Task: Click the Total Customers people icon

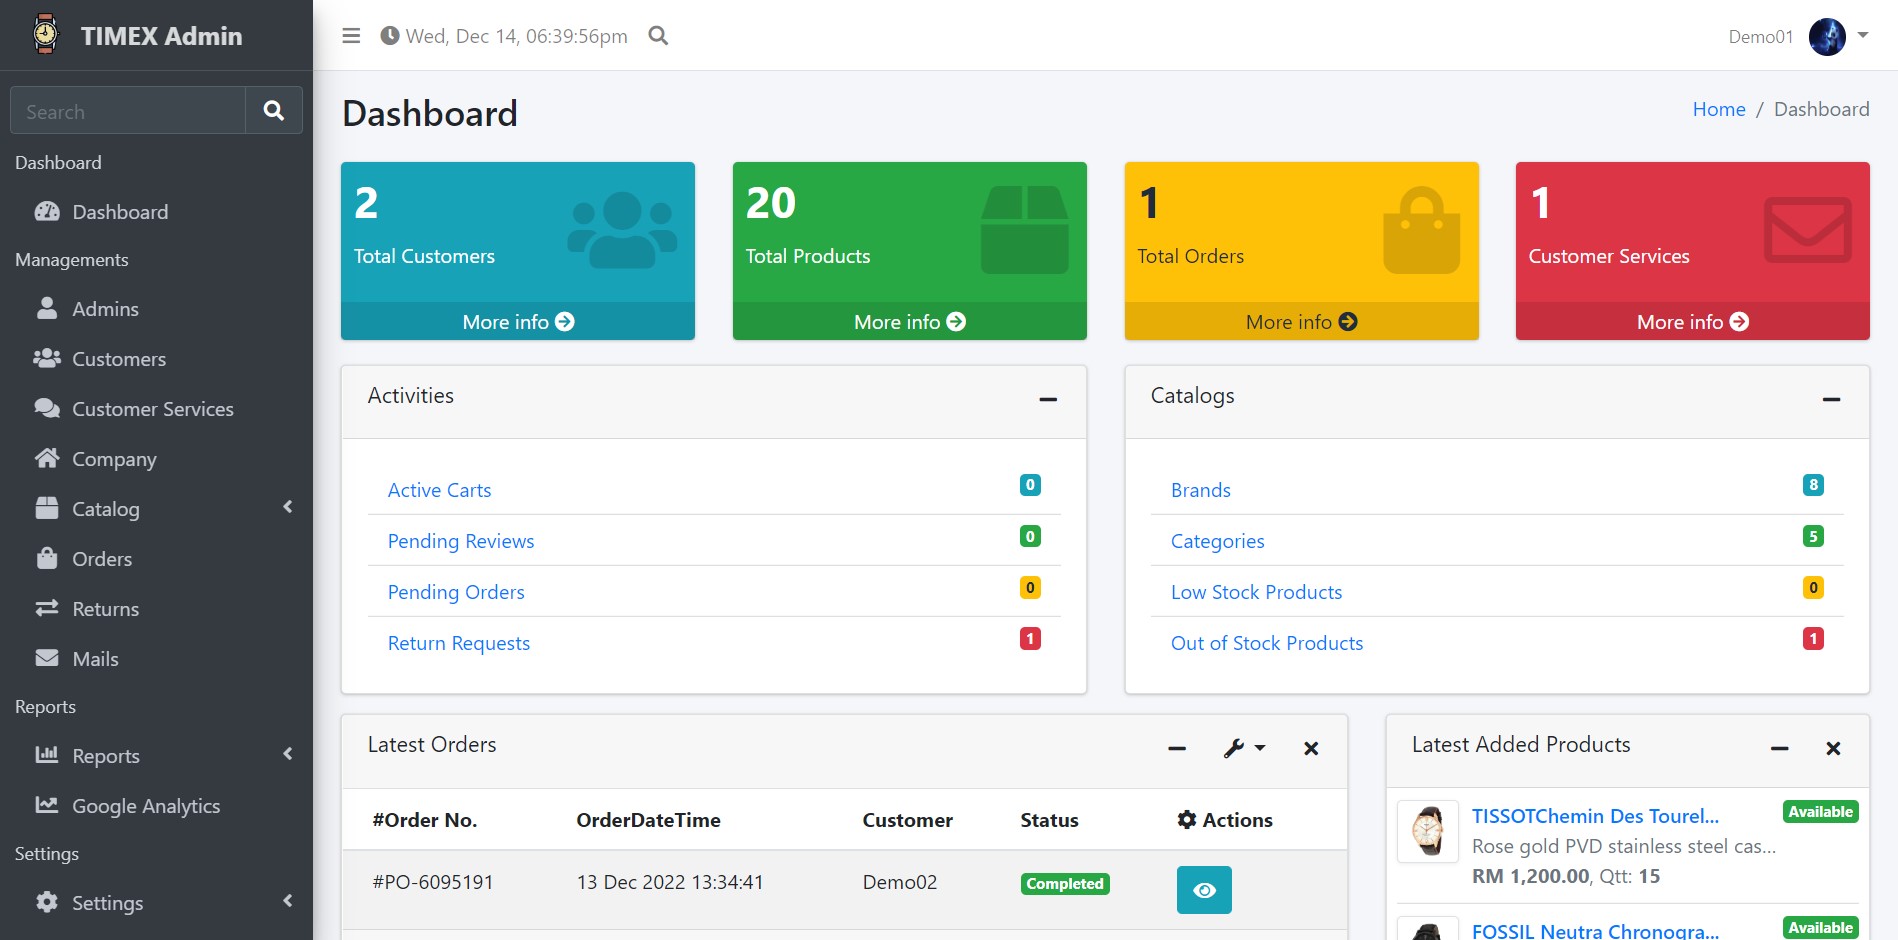Action: click(x=622, y=230)
